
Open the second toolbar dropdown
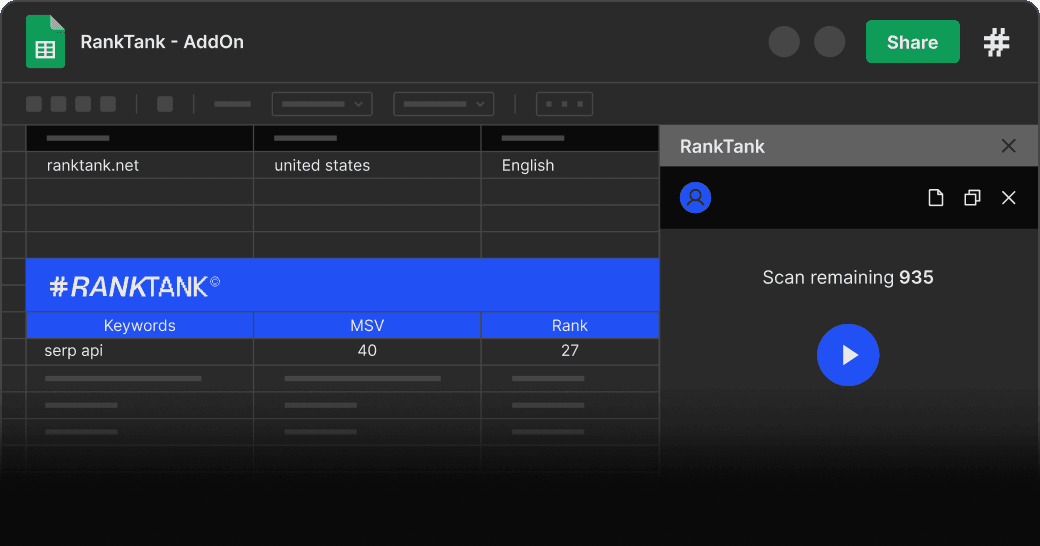point(443,104)
